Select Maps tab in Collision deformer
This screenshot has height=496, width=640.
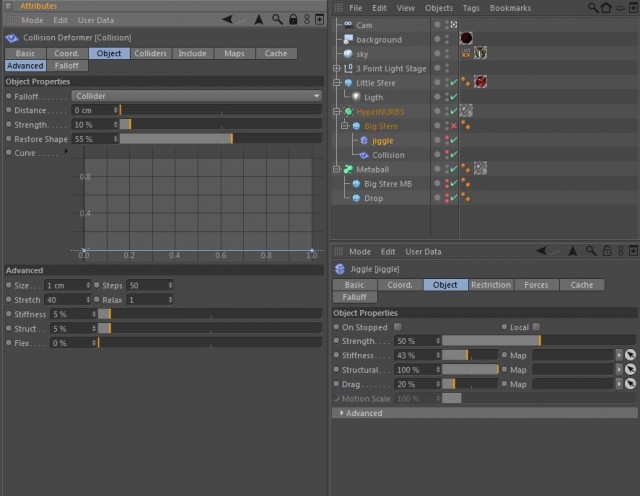(x=234, y=53)
